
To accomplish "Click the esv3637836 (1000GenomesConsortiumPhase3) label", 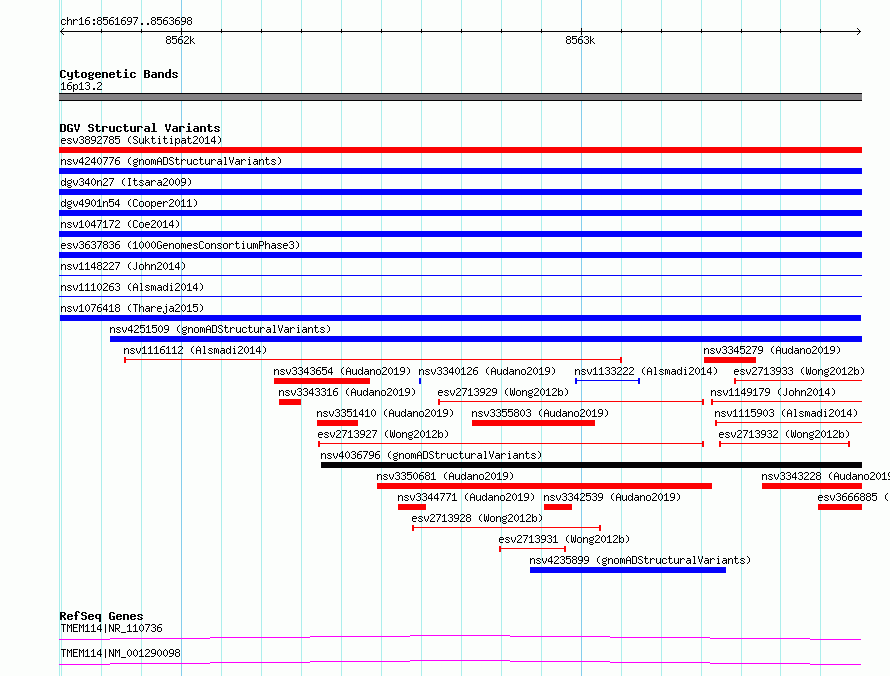I will point(180,245).
